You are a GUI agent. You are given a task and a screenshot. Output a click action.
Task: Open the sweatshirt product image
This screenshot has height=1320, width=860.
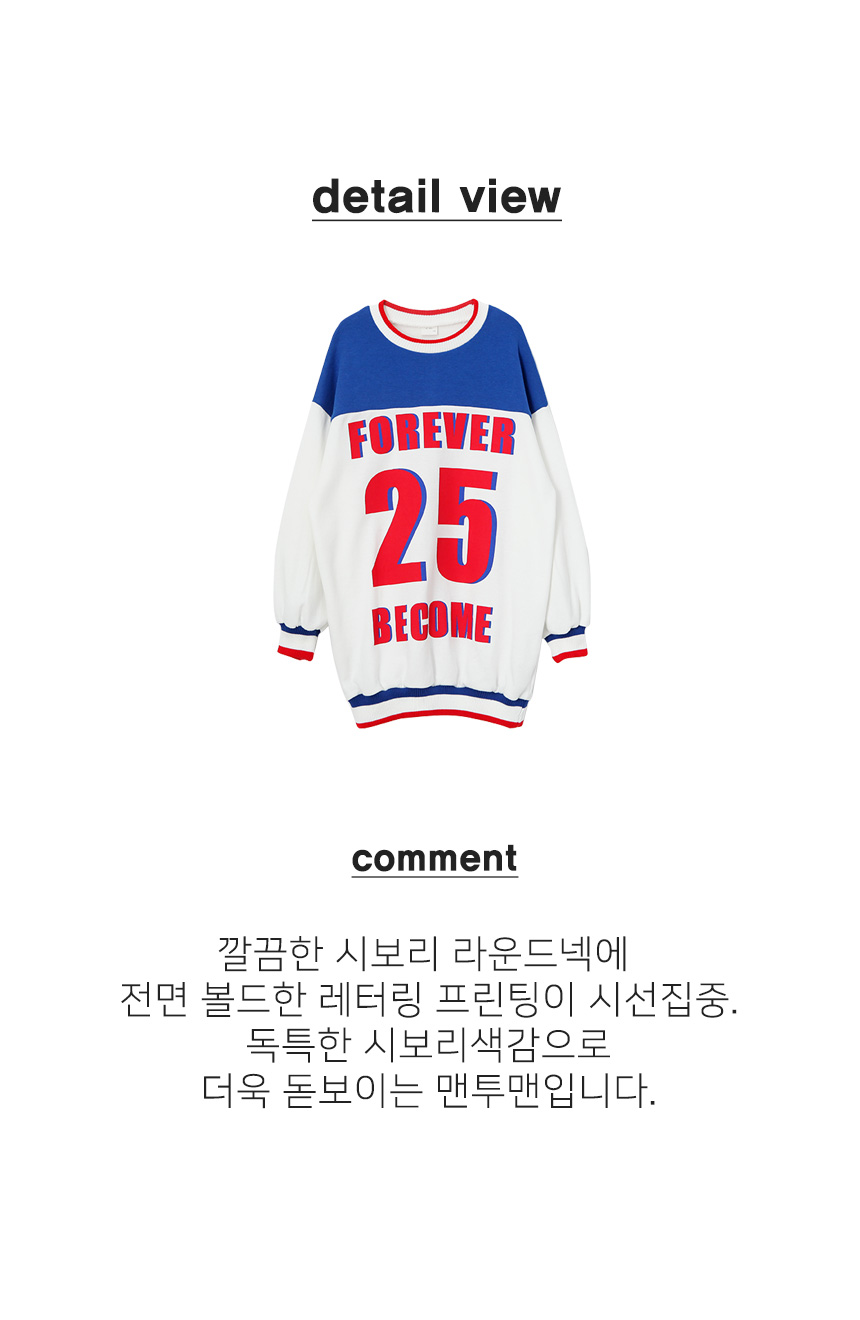(433, 512)
